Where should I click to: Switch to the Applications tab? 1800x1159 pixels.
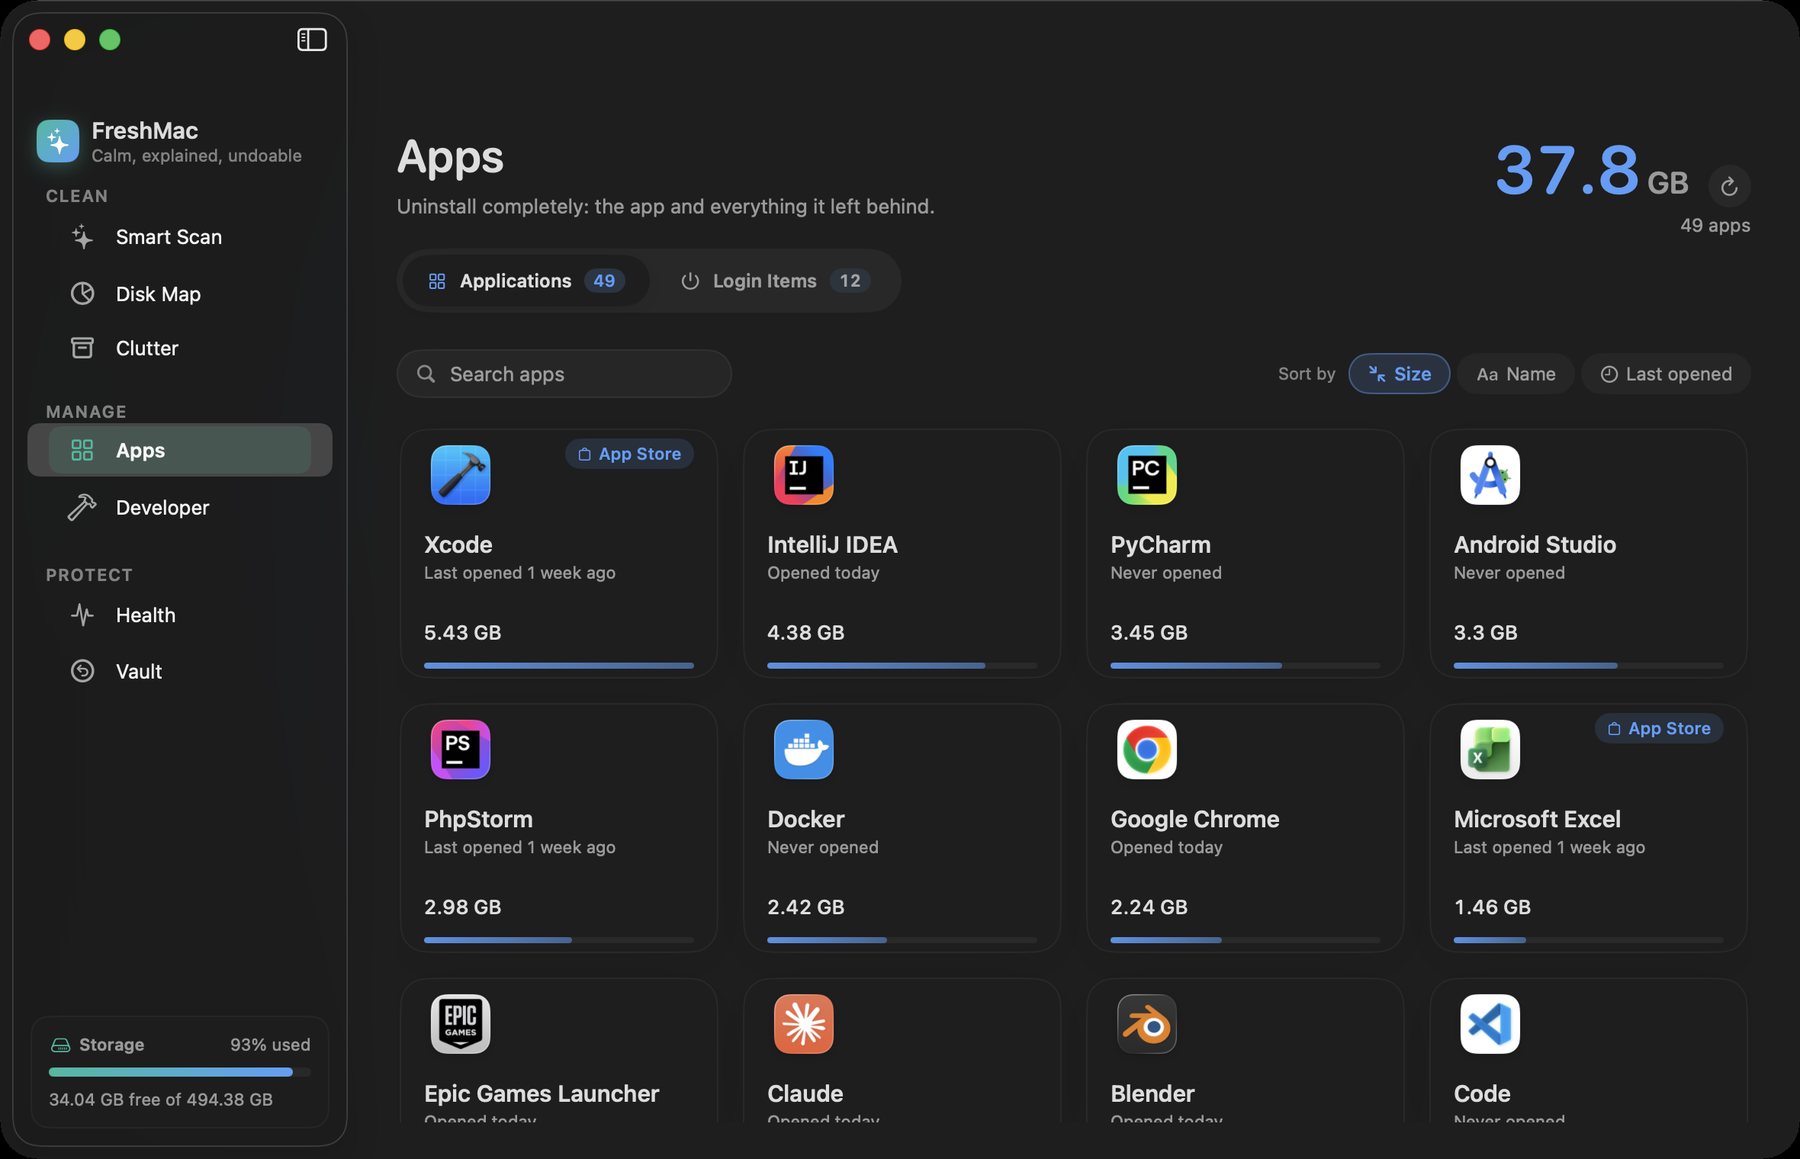pos(526,281)
